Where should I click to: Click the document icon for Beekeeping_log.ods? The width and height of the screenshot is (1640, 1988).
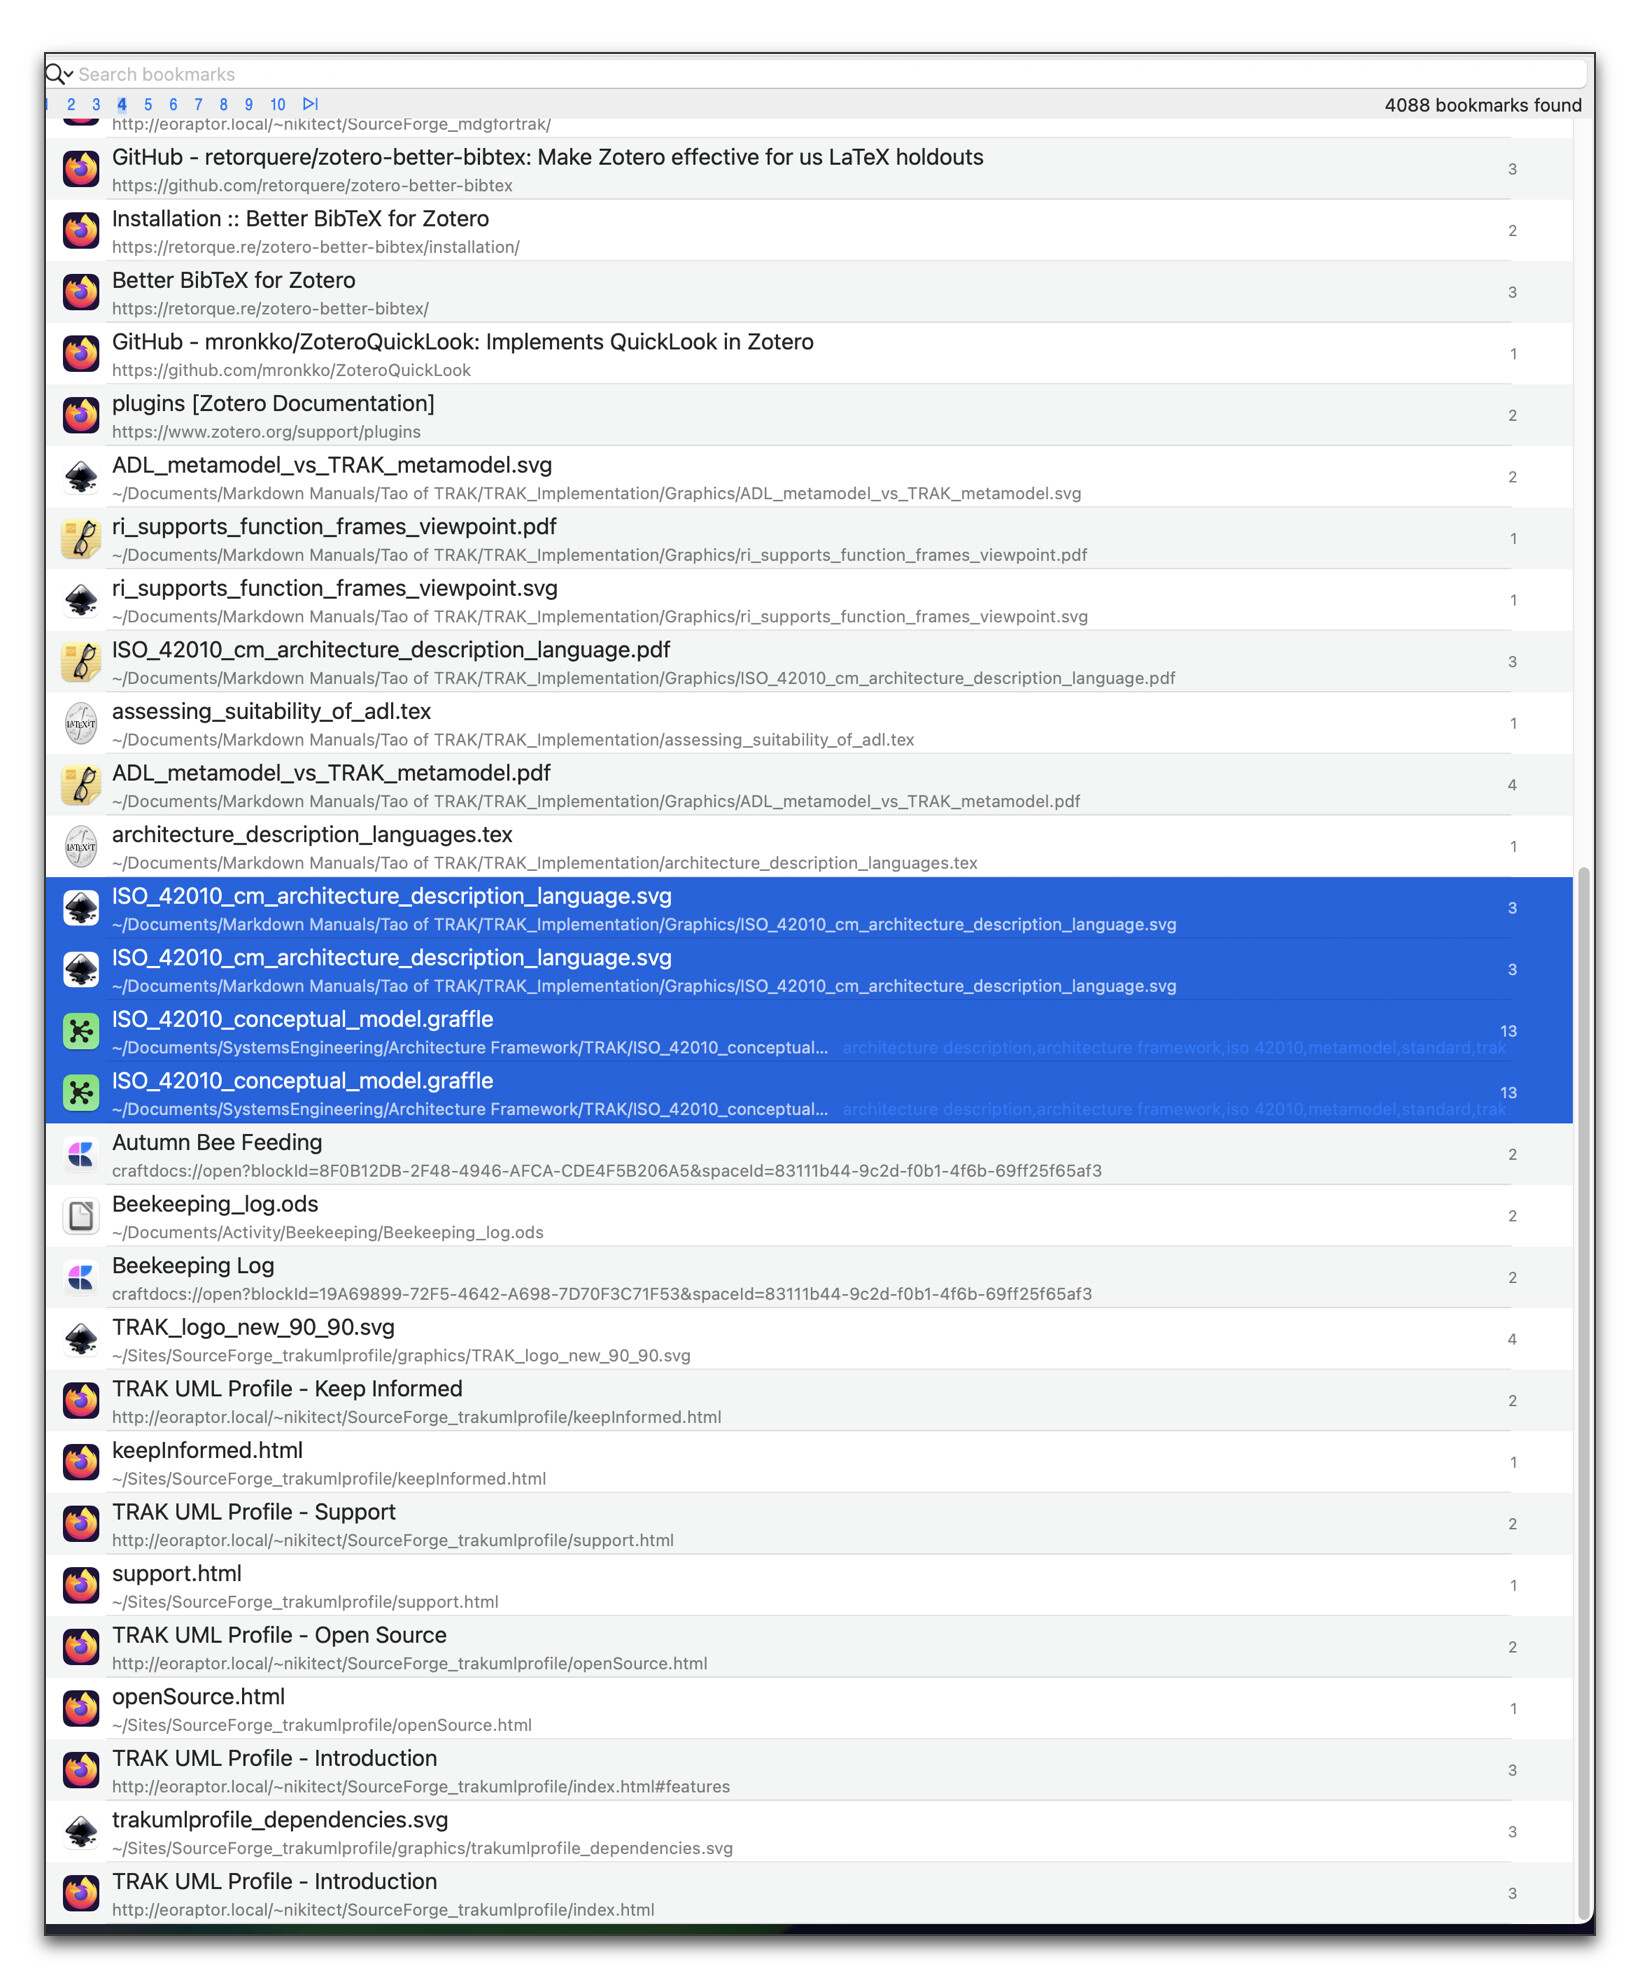coord(81,1216)
